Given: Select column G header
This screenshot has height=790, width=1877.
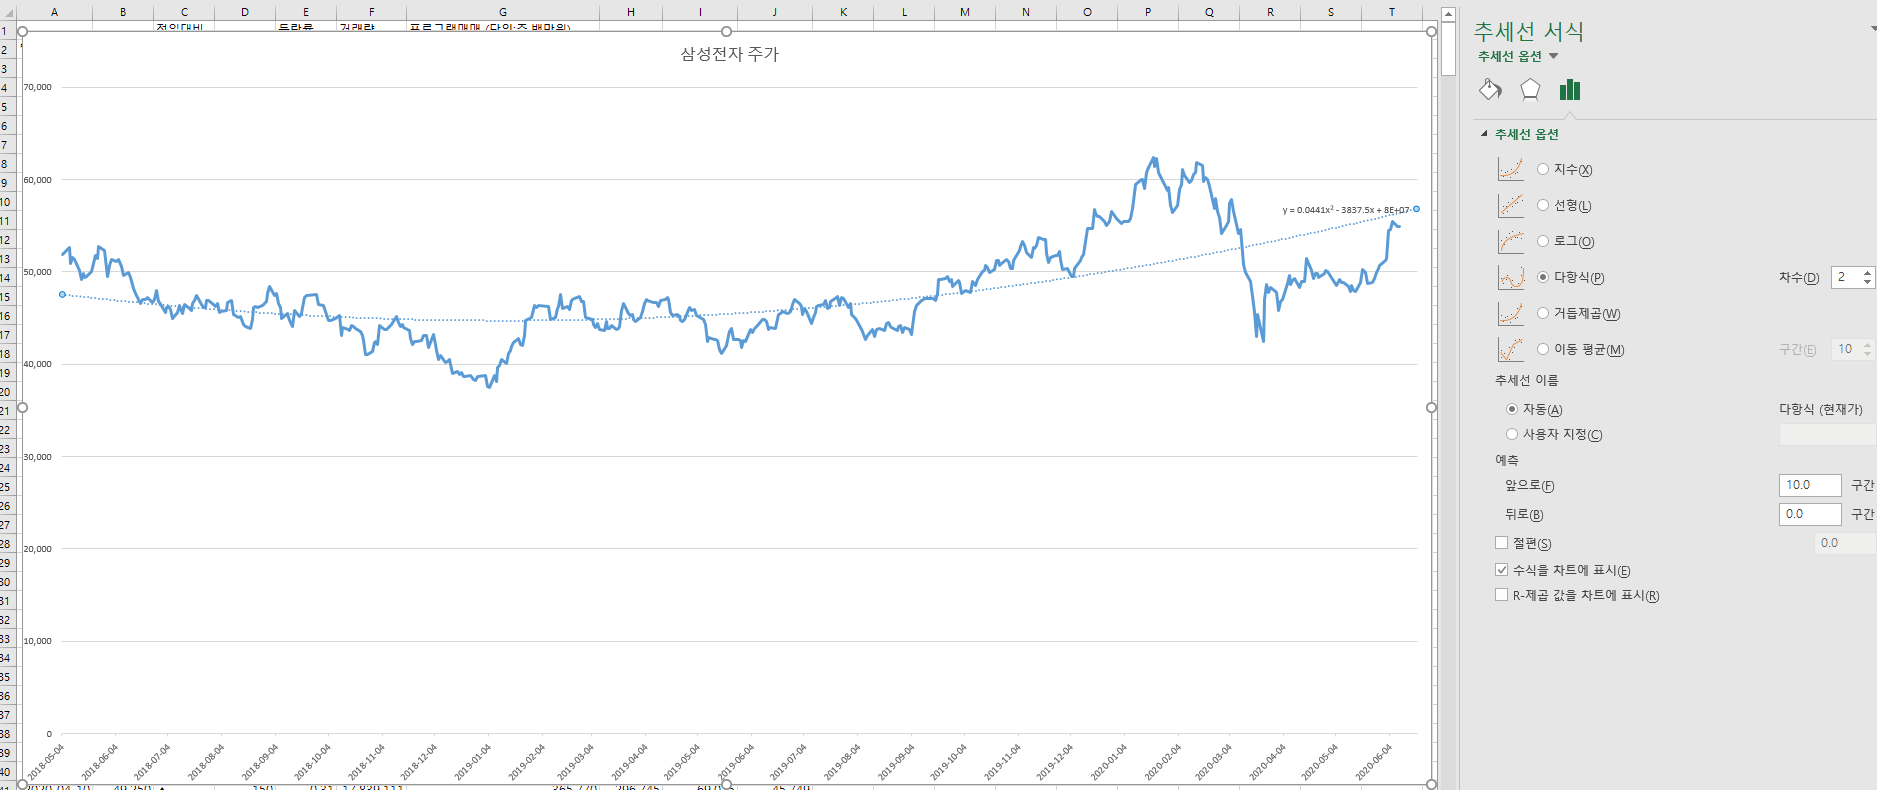Looking at the screenshot, I should coord(503,12).
